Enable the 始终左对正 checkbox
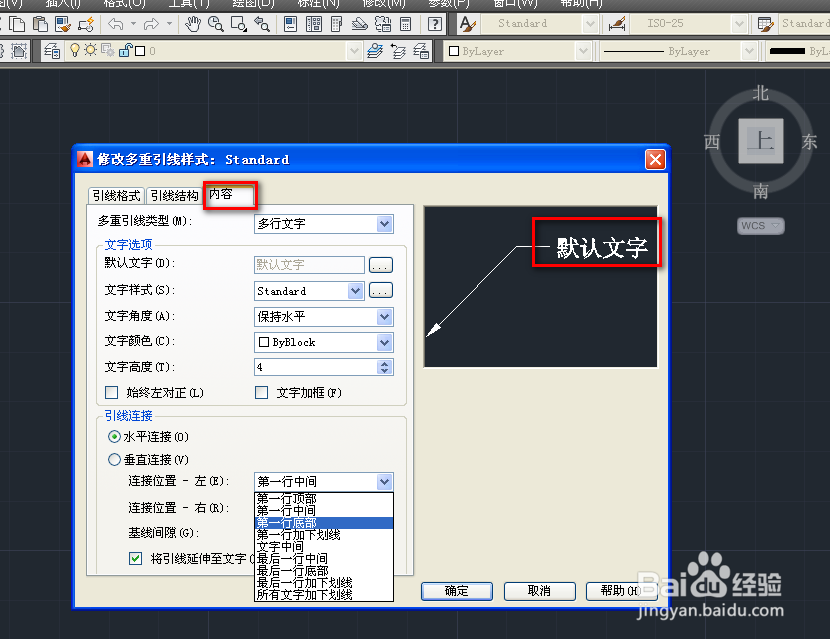The height and width of the screenshot is (639, 830). point(111,392)
